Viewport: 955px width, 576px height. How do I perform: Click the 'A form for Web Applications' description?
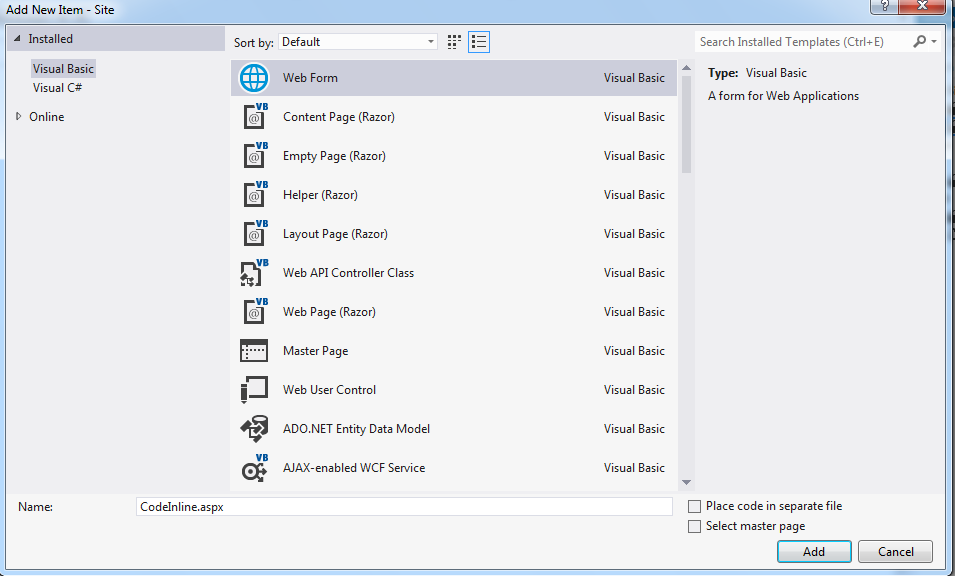783,96
